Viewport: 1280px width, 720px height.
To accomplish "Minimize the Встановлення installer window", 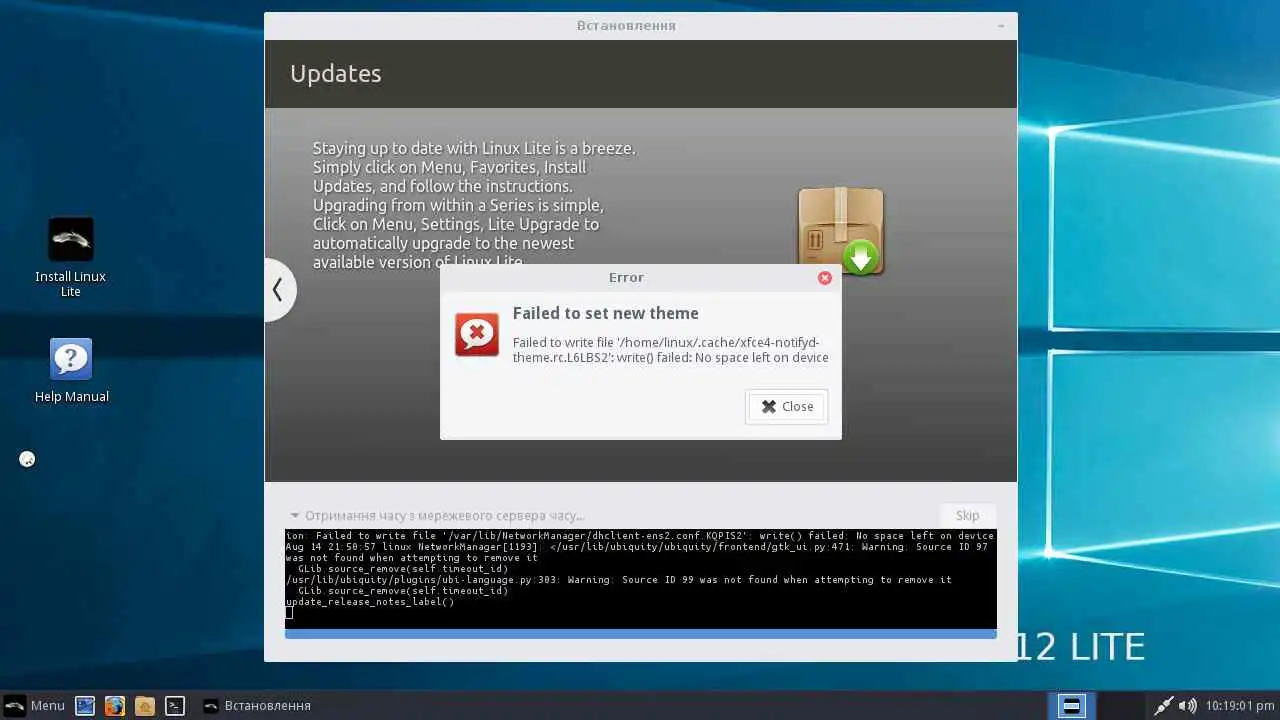I will (1002, 26).
